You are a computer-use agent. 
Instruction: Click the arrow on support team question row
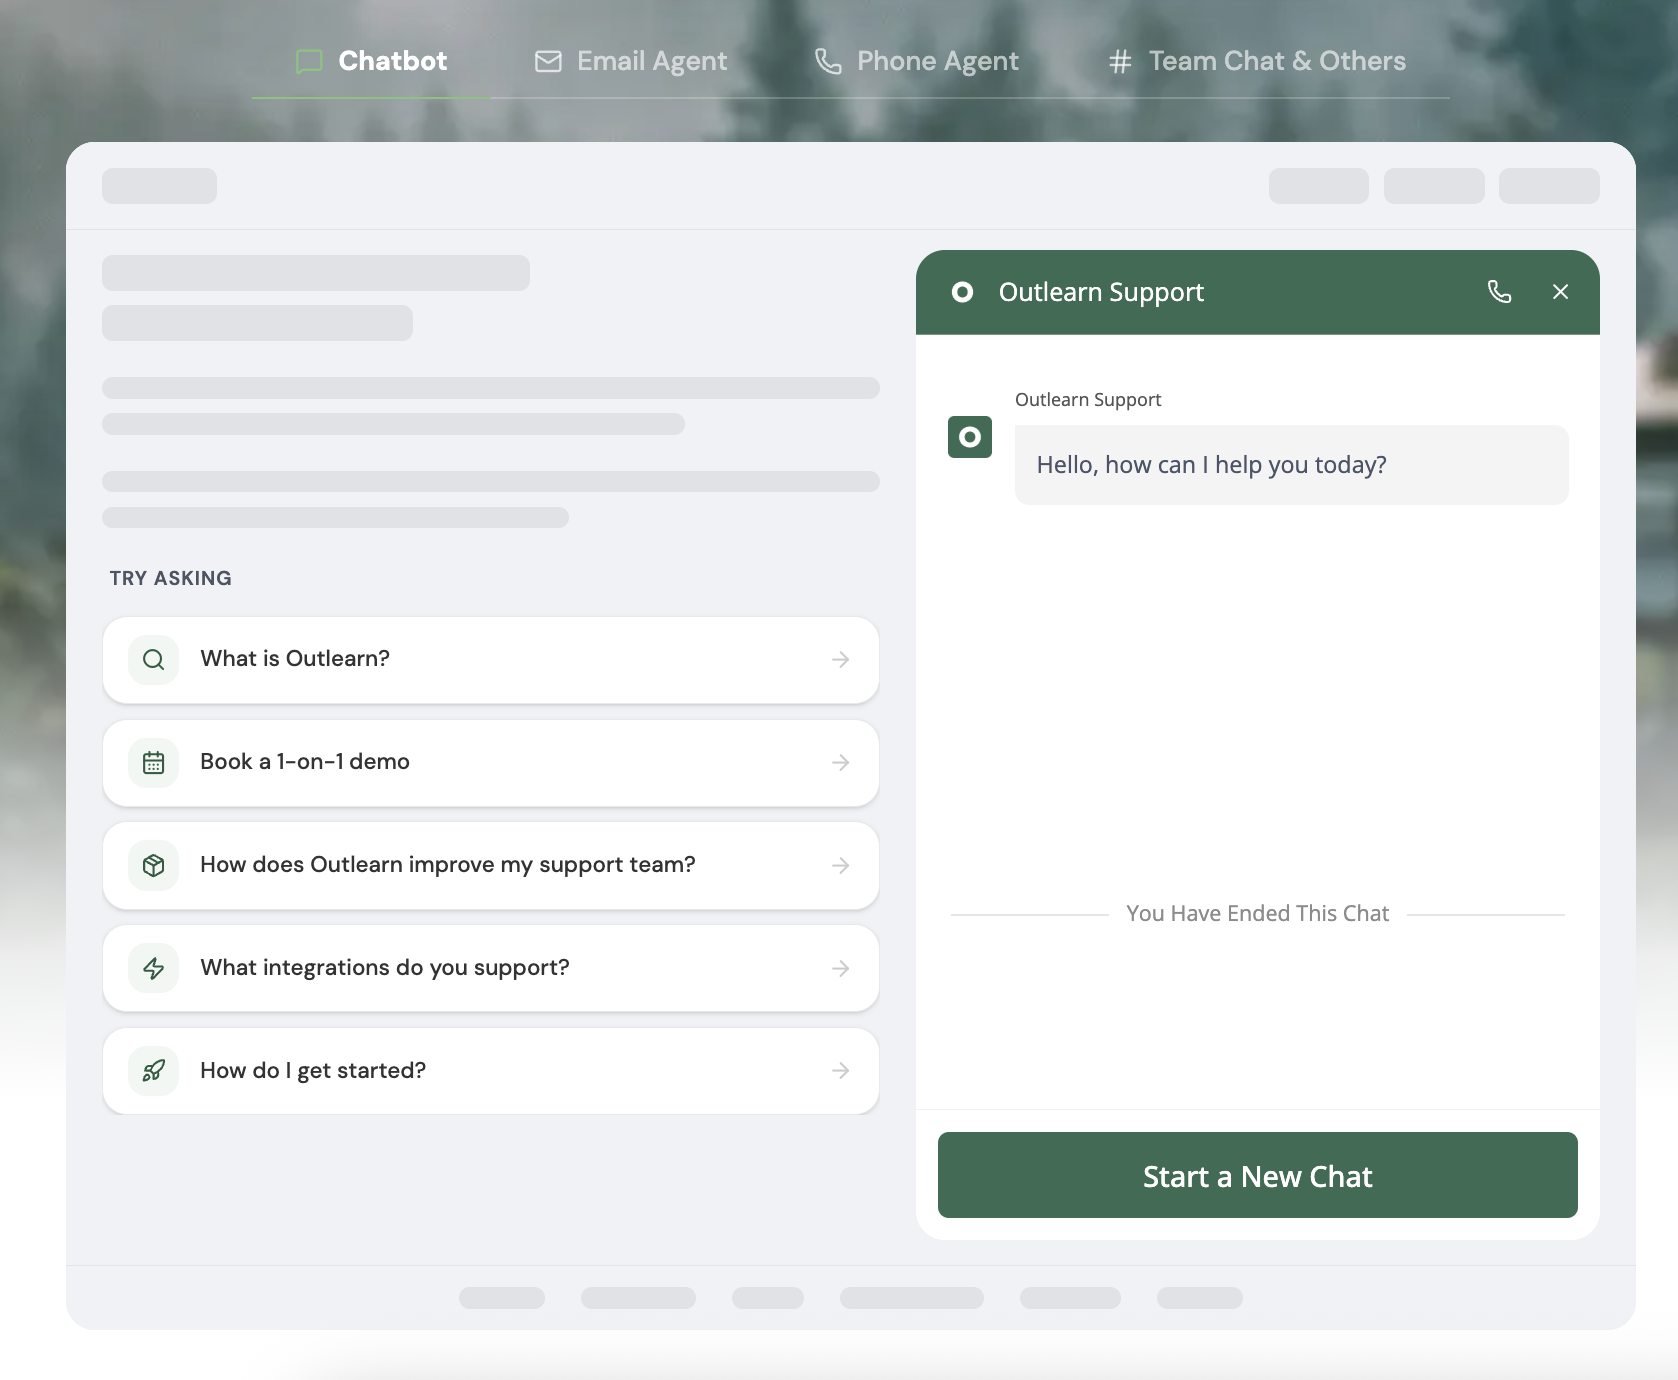click(841, 866)
